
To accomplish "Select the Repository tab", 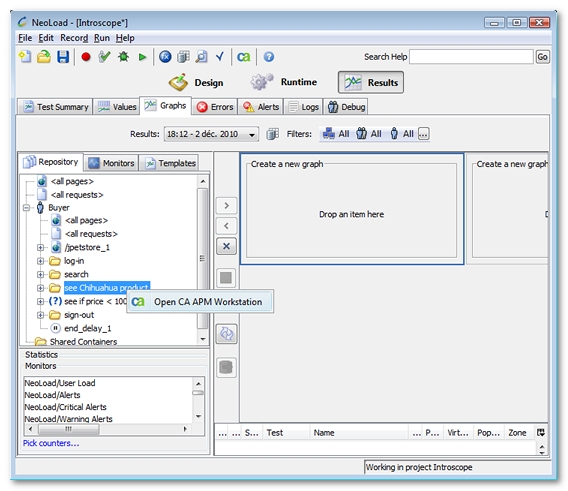I will 51,162.
